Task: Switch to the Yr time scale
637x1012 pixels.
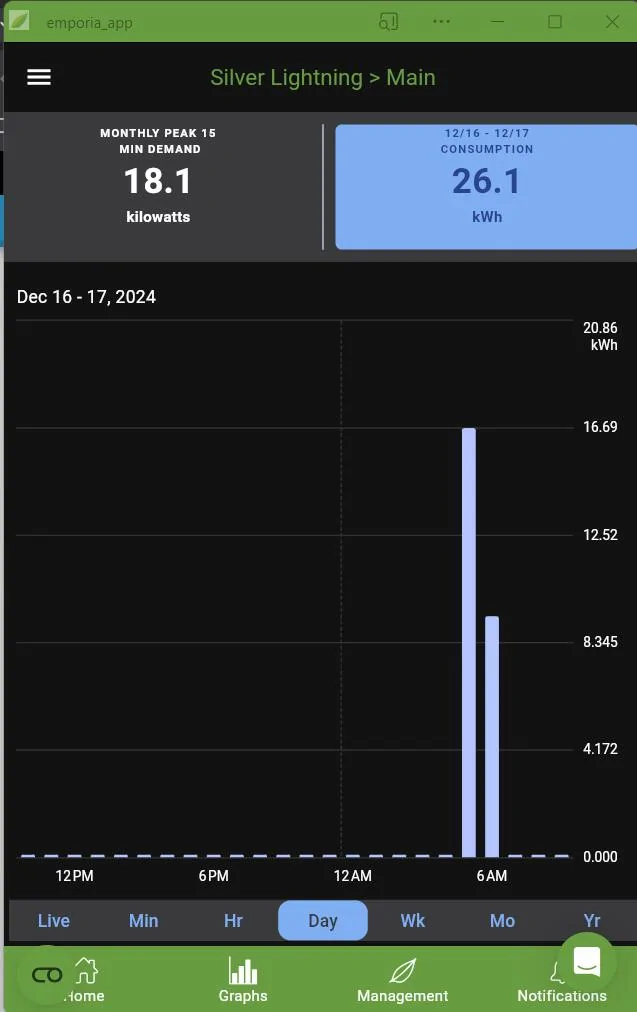Action: pos(592,921)
